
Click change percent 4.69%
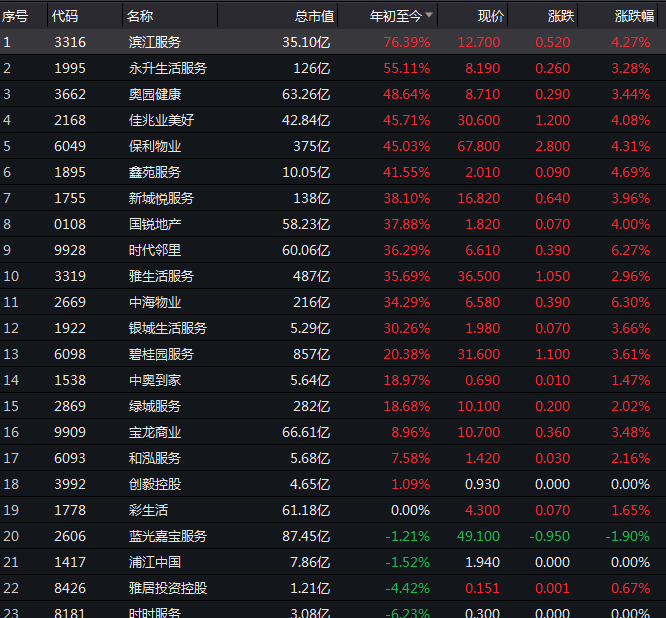click(x=631, y=172)
